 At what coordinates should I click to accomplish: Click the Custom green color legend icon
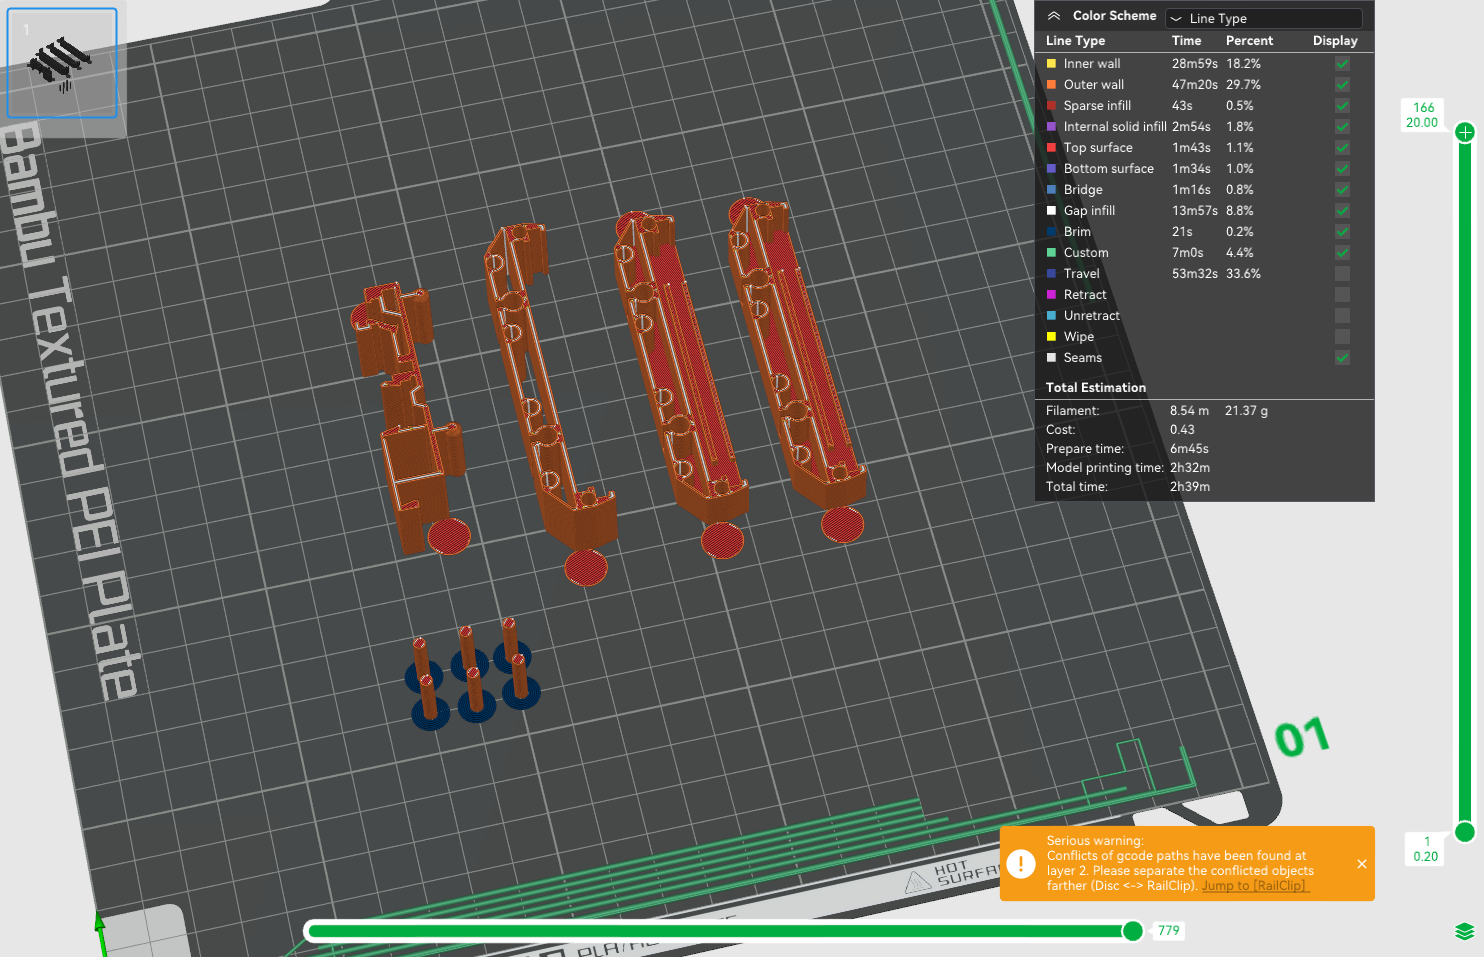click(1050, 252)
